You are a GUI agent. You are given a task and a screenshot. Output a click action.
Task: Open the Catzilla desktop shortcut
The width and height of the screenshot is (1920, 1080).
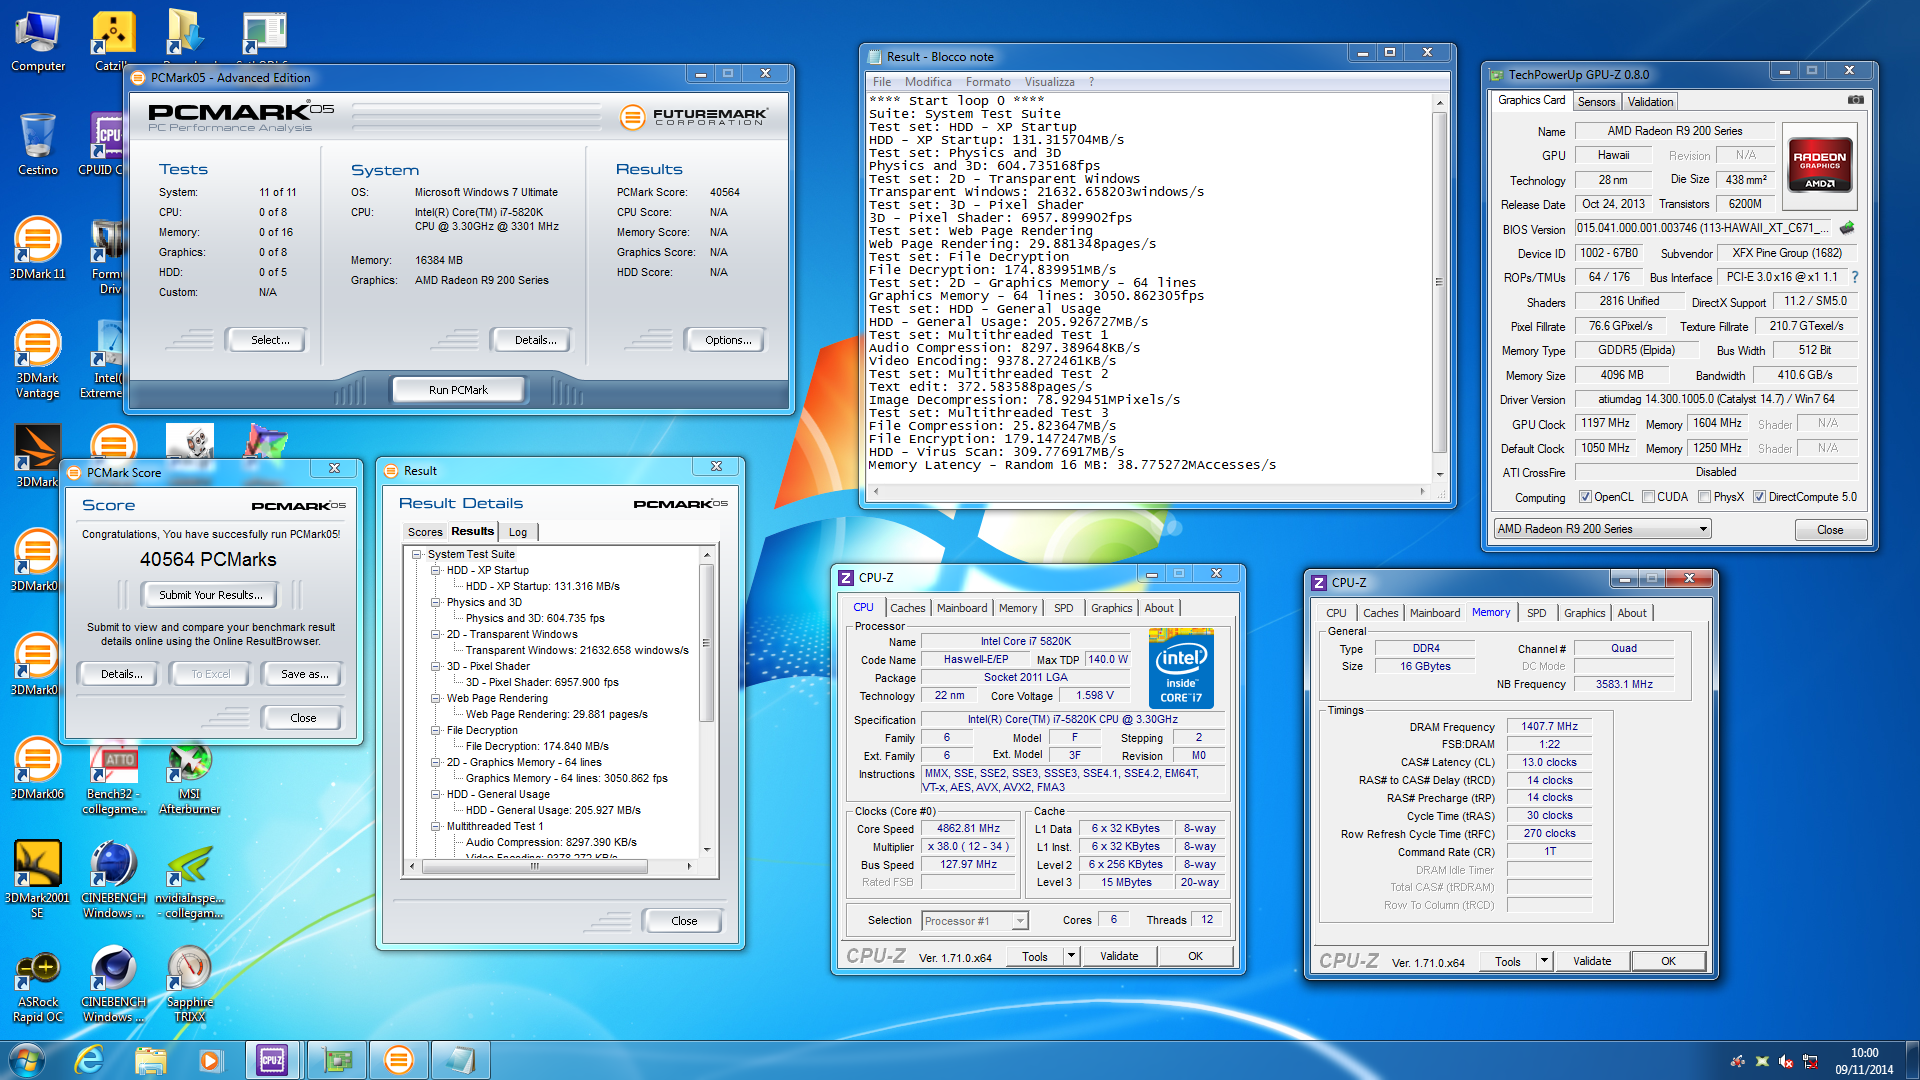click(112, 41)
